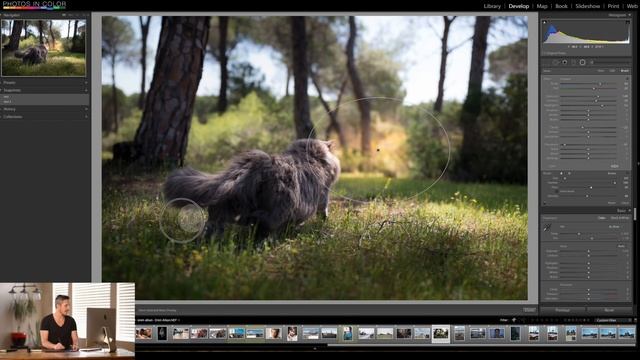This screenshot has width=640, height=360.
Task: Click the Previous button
Action: (563, 310)
